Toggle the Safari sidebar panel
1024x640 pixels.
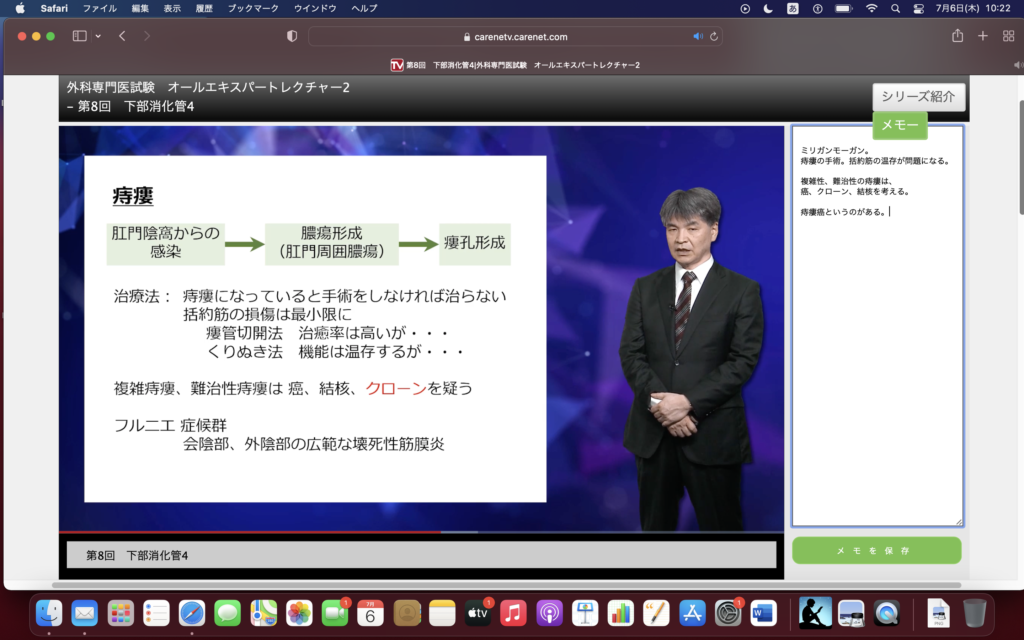(x=79, y=36)
